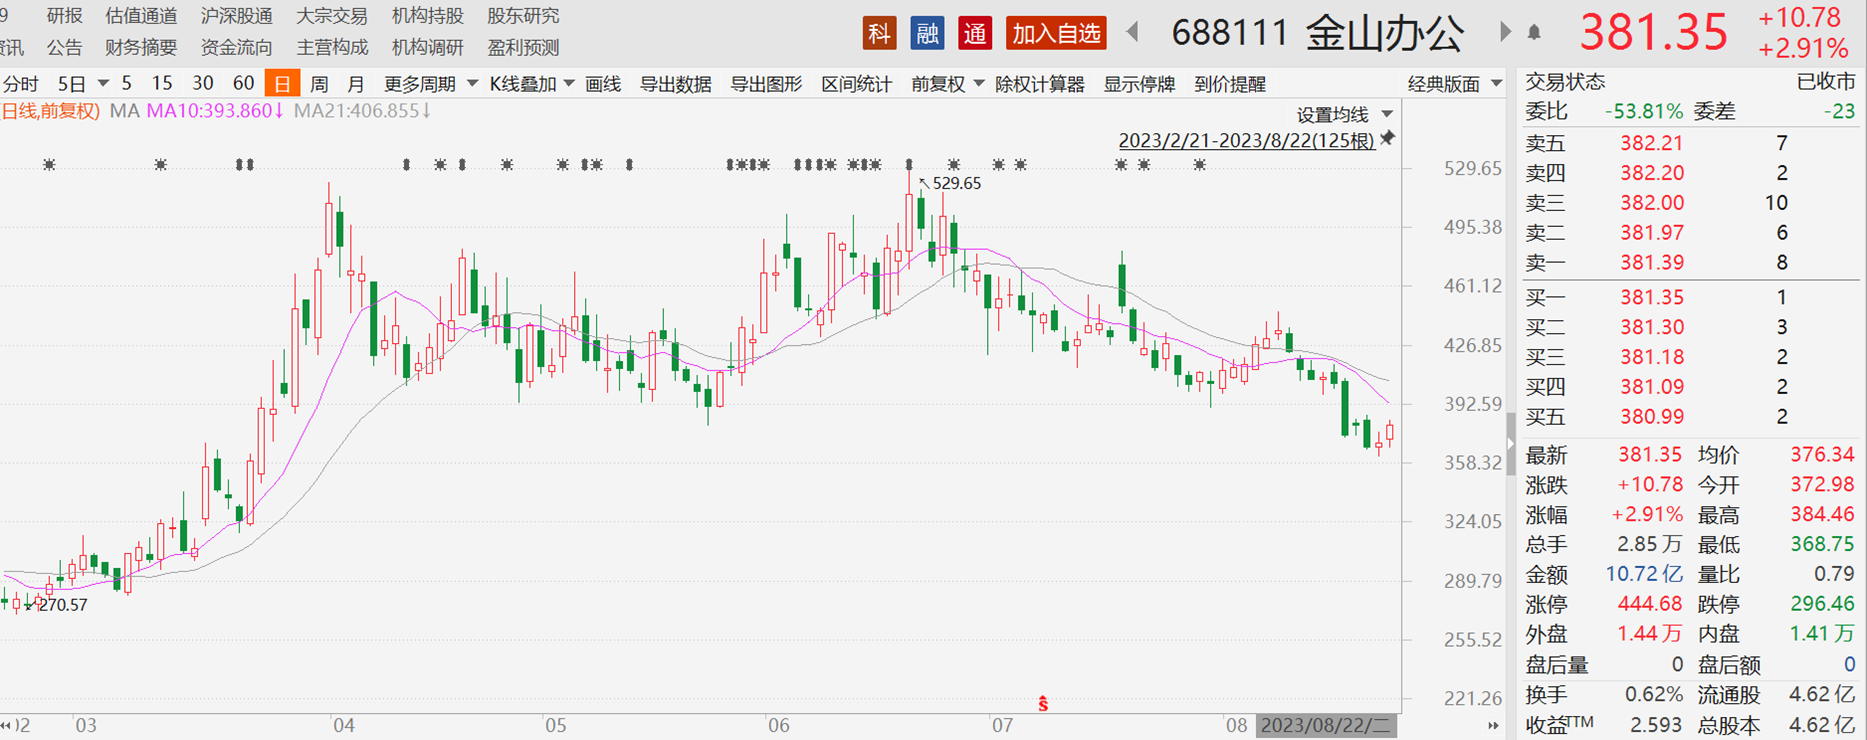Open the 资金流向 tab

(x=236, y=47)
